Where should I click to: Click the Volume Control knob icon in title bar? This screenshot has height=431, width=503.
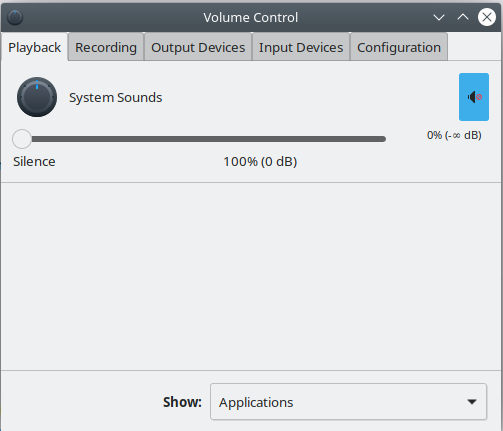(15, 17)
